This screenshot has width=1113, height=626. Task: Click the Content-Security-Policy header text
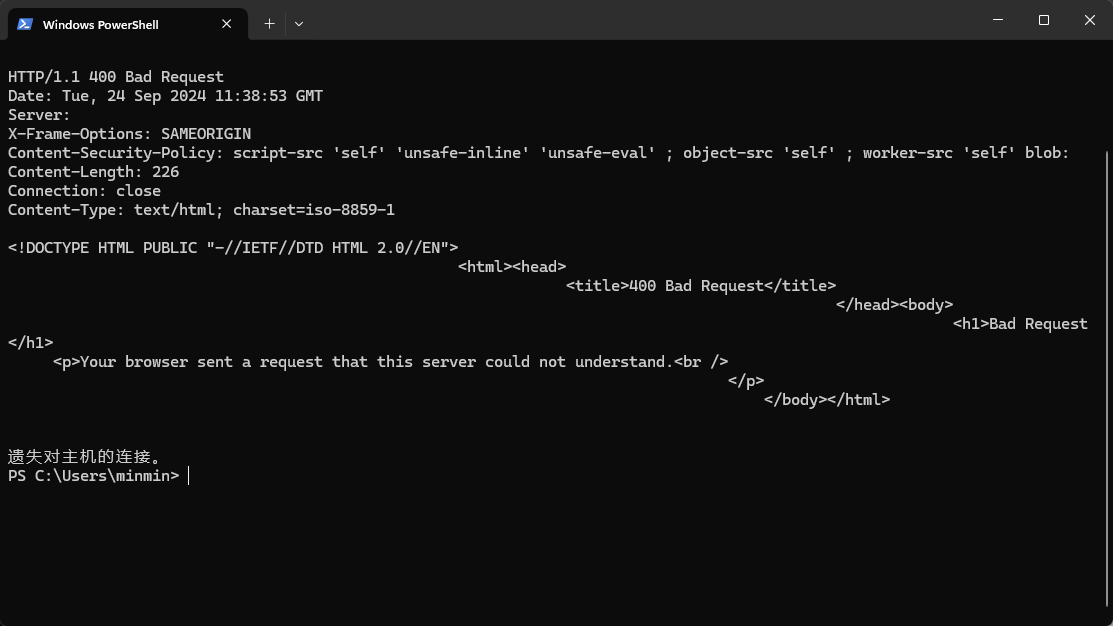[x=538, y=153]
